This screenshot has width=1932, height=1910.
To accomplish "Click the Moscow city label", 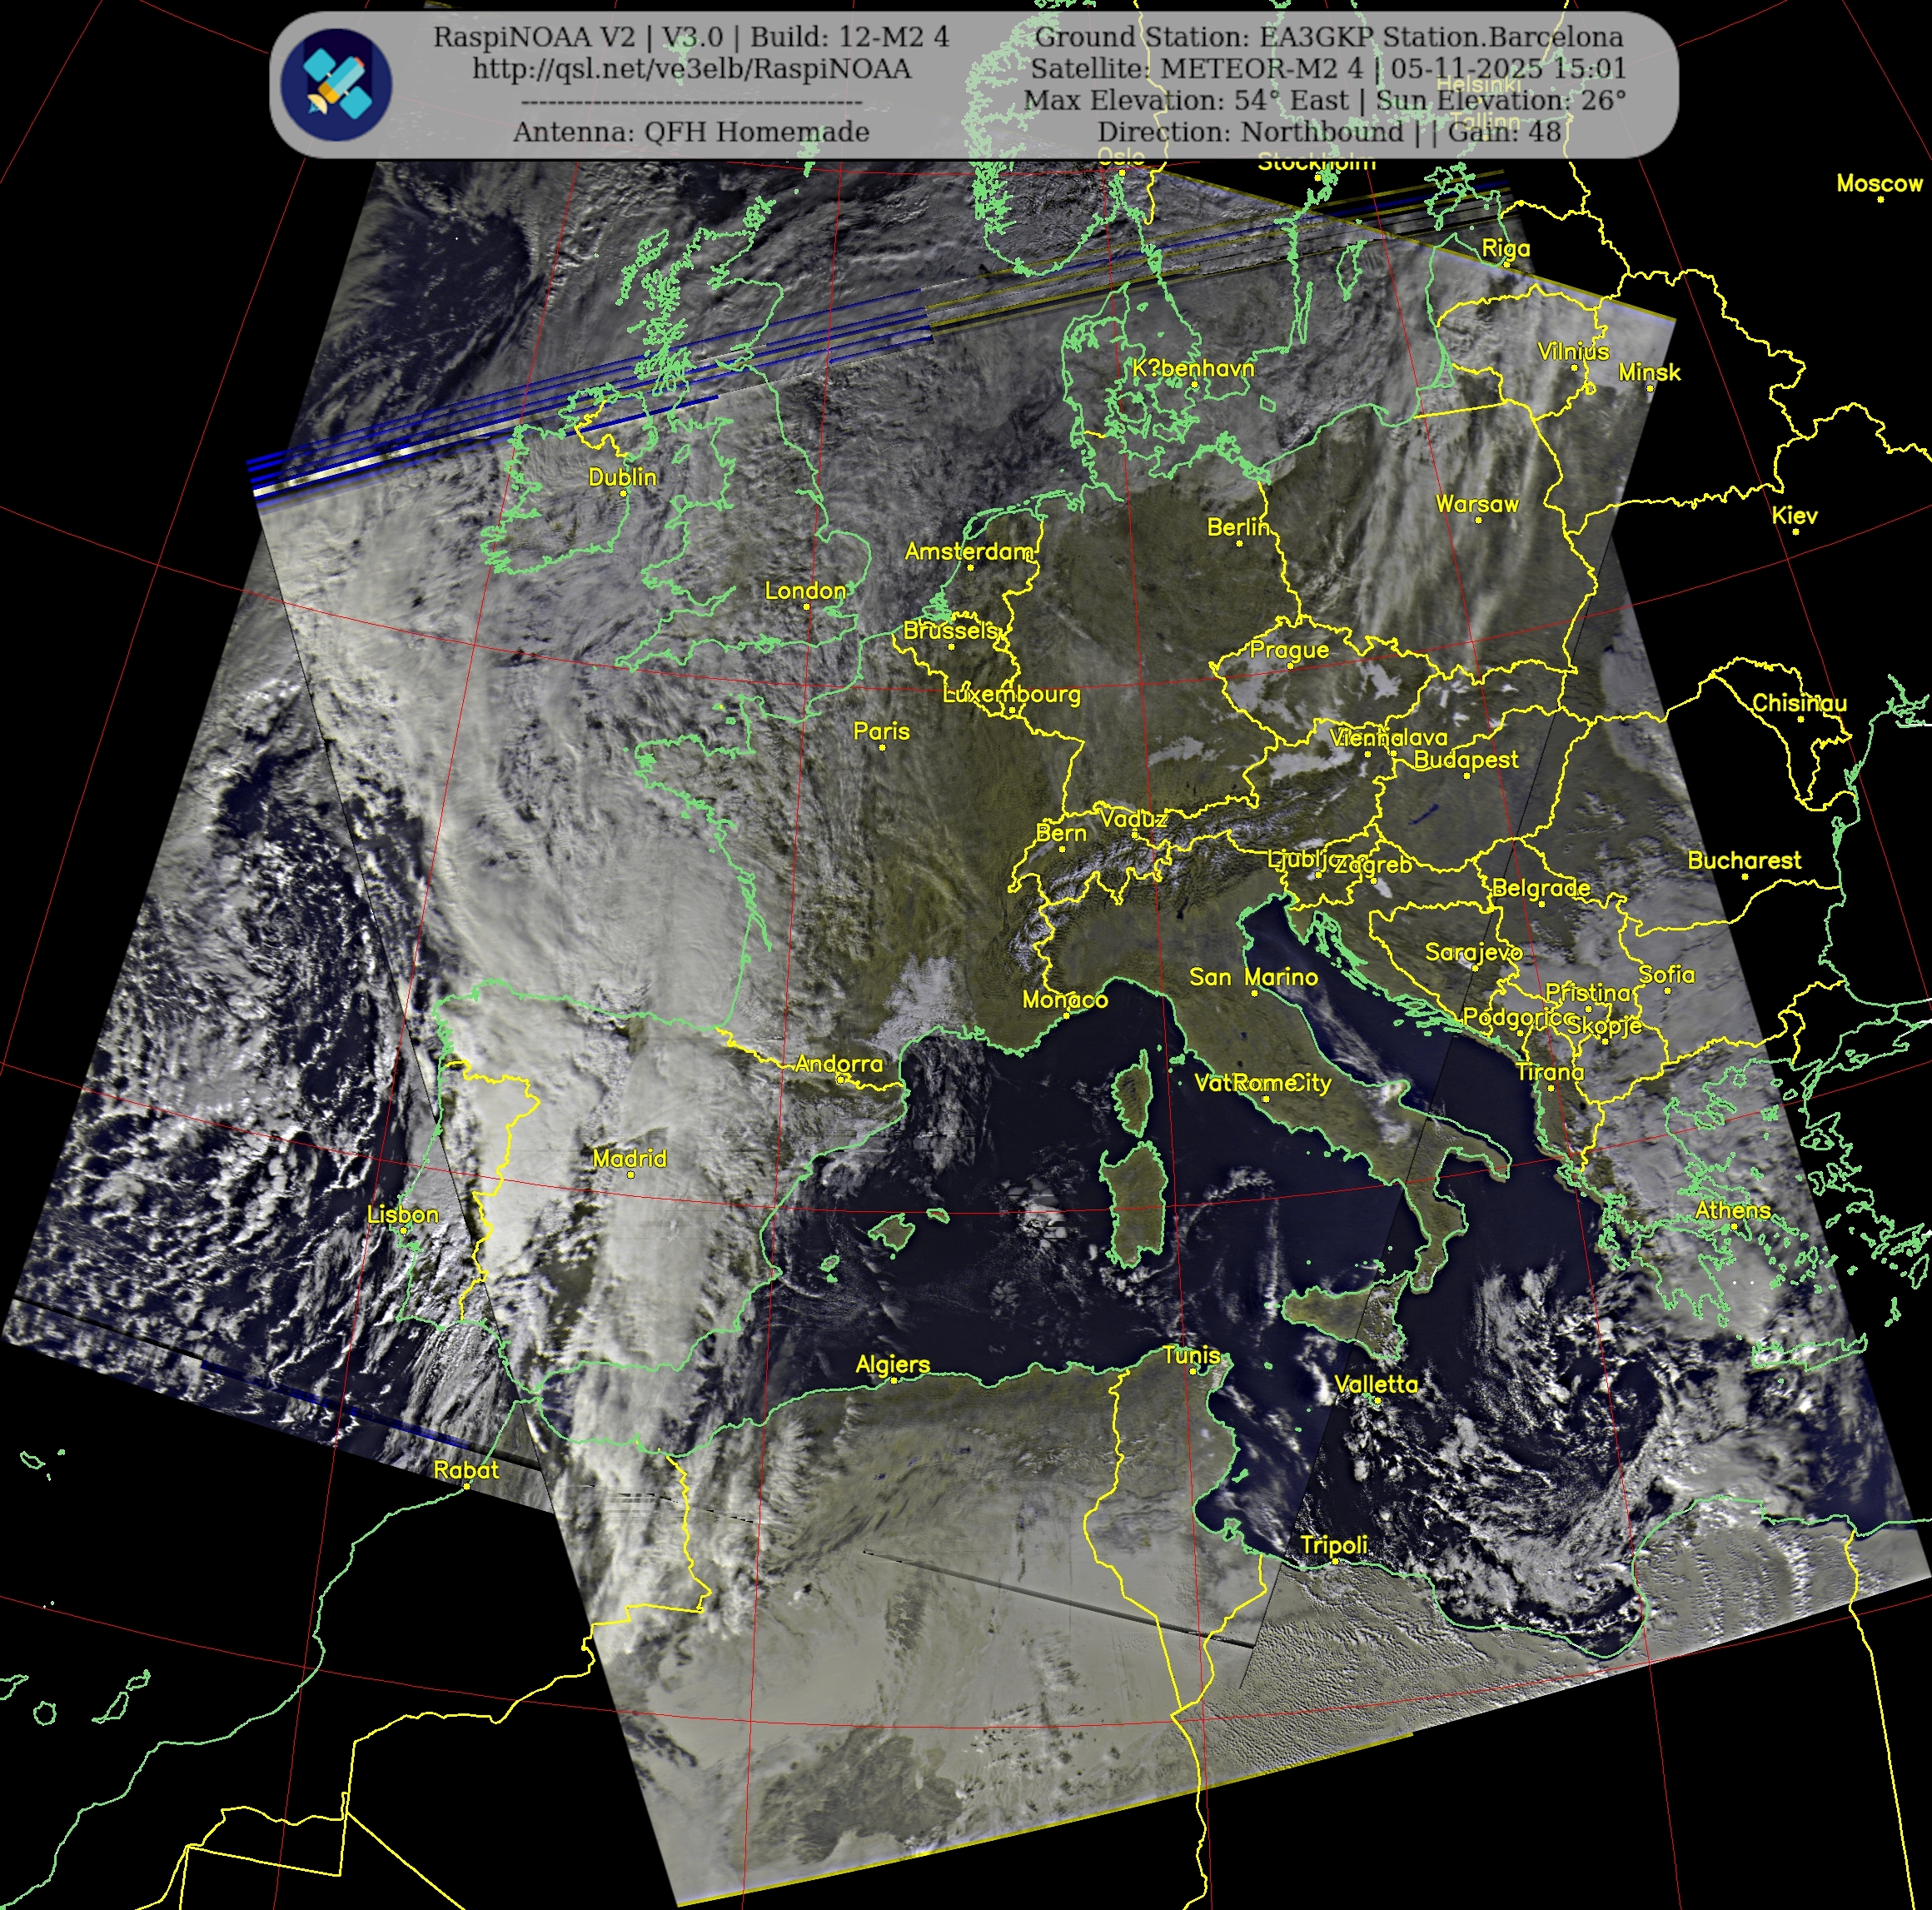I will pos(1879,183).
